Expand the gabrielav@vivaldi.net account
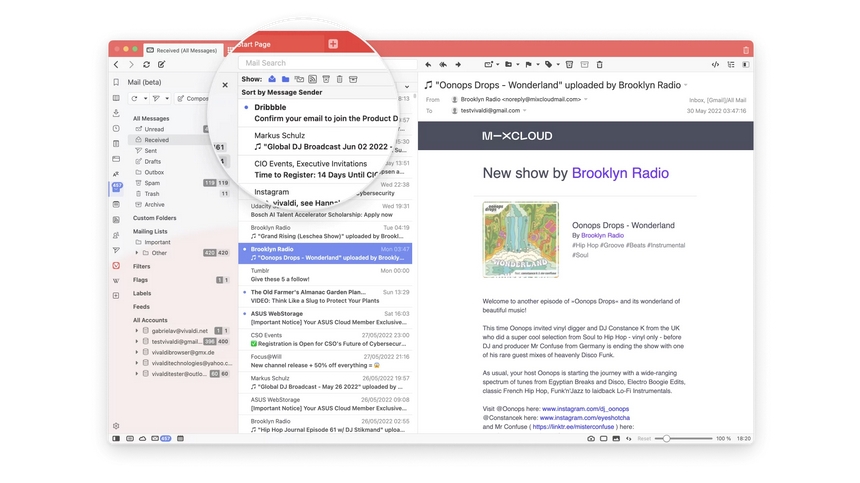The image size is (860, 483). click(137, 331)
